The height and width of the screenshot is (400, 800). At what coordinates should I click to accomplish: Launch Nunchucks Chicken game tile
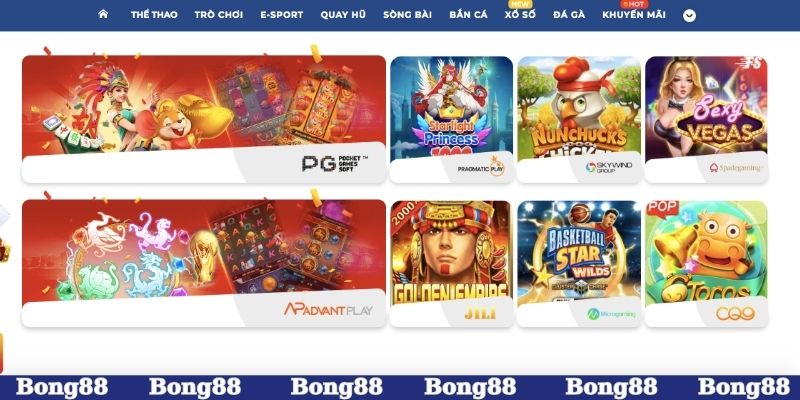(x=579, y=119)
